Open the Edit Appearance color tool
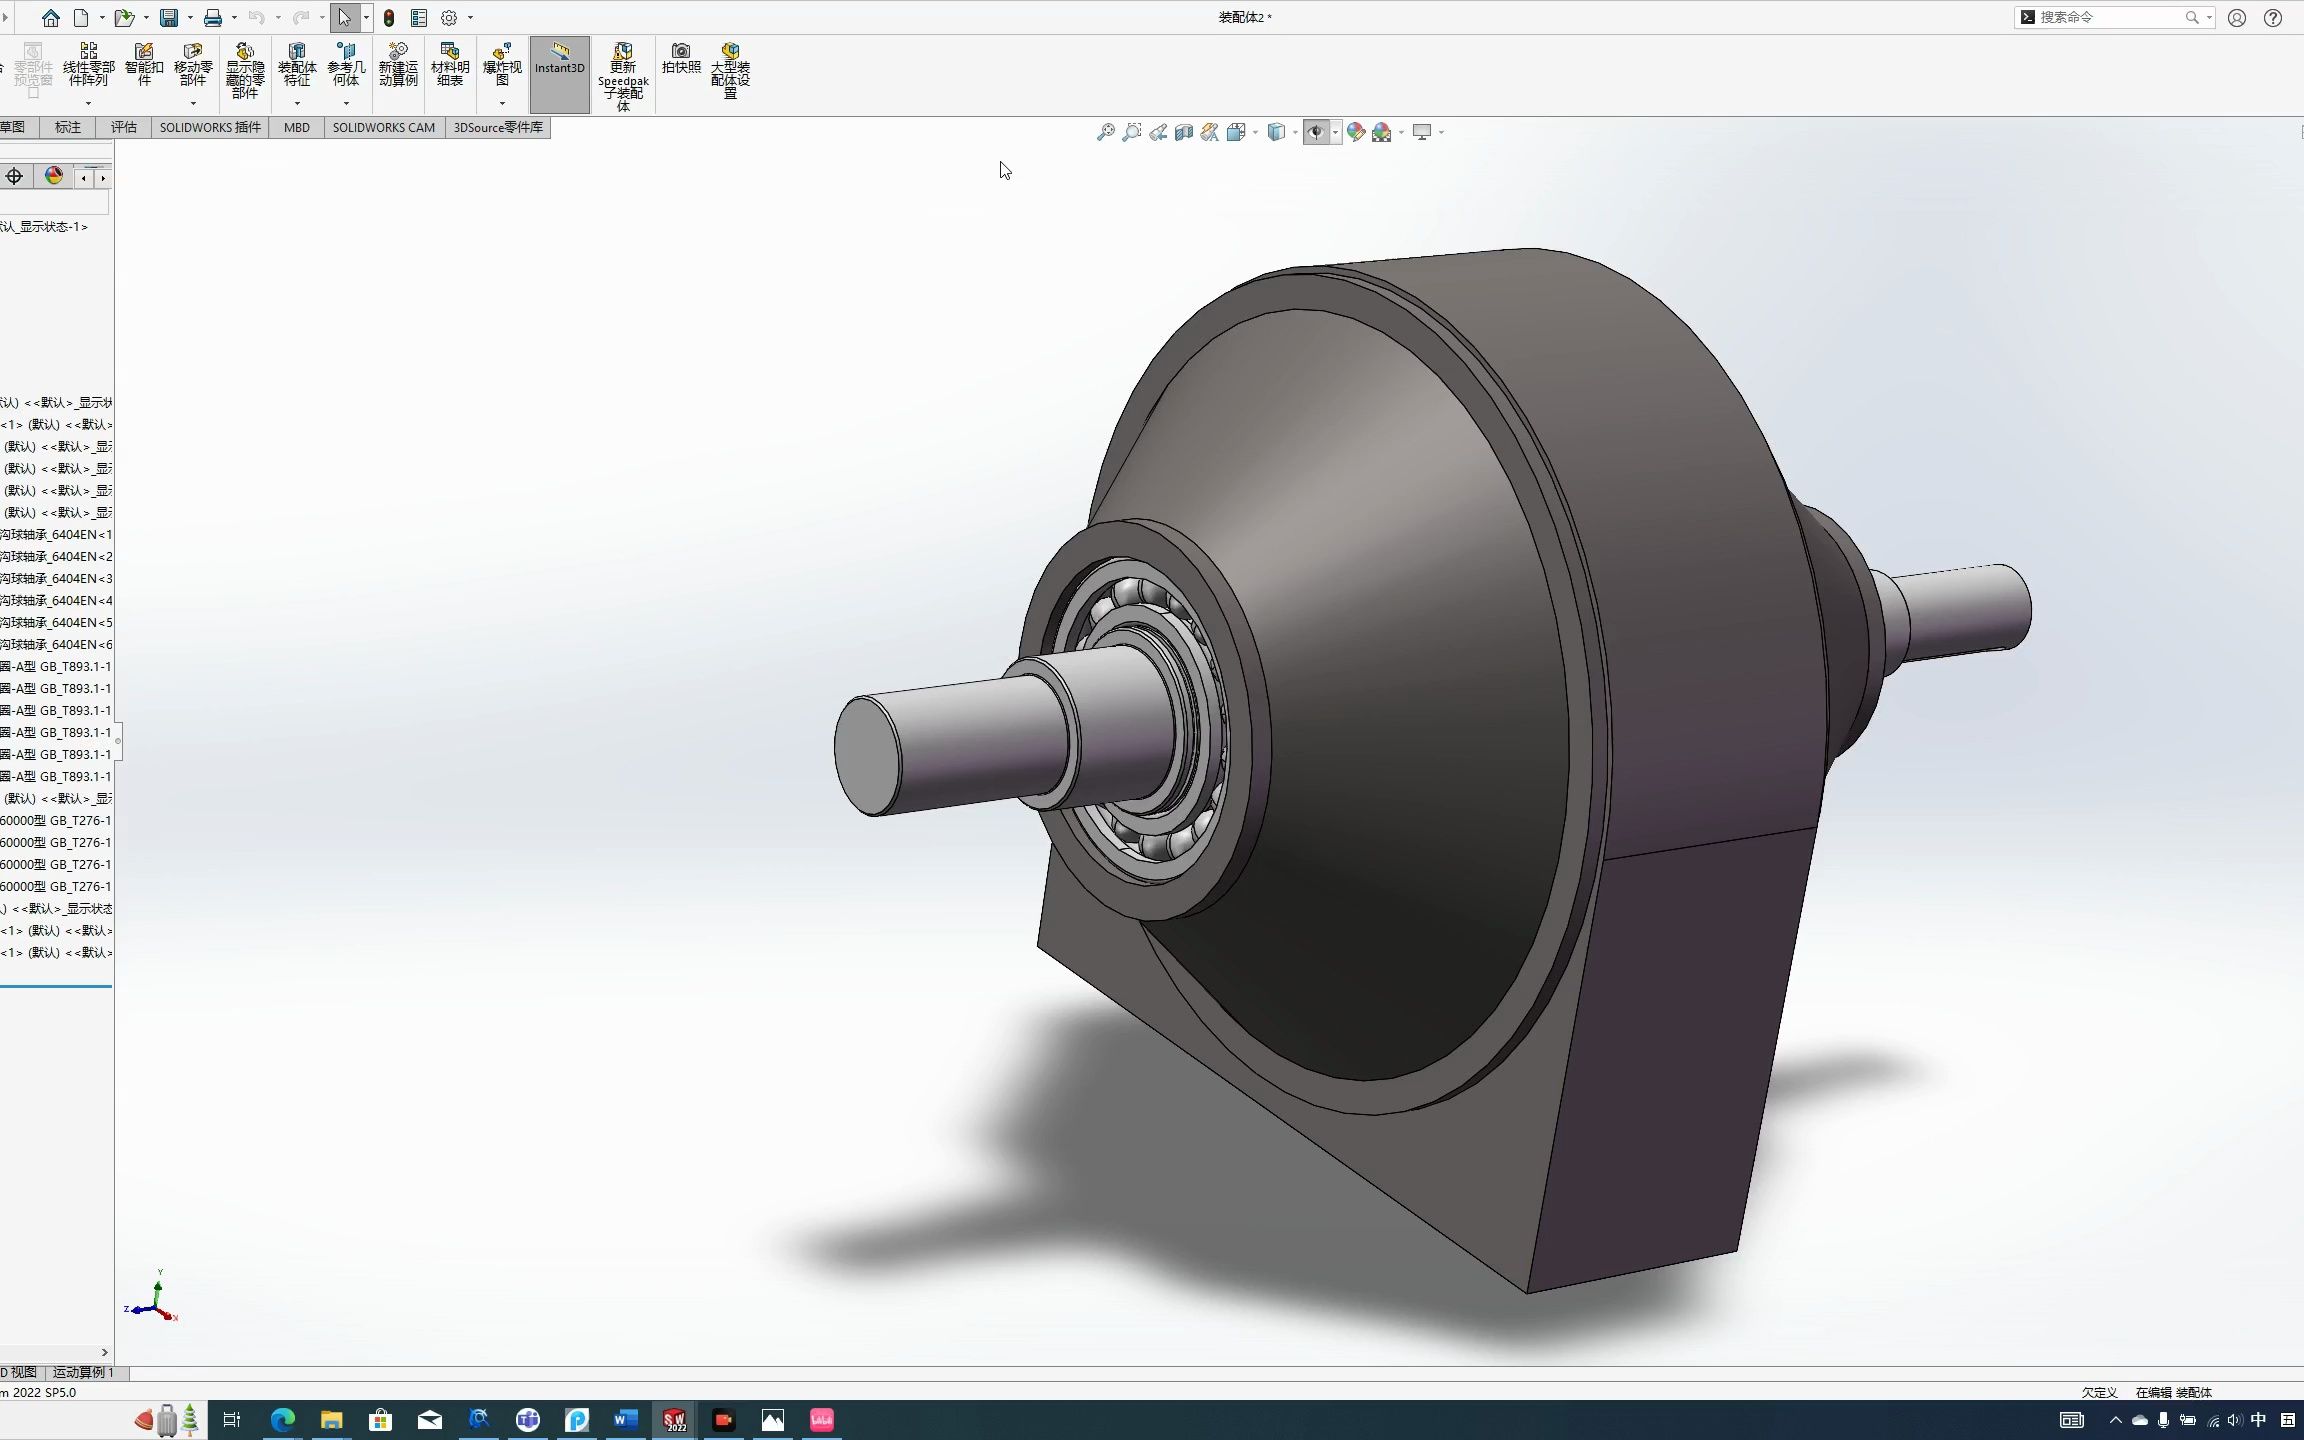This screenshot has width=2304, height=1440. [1356, 131]
